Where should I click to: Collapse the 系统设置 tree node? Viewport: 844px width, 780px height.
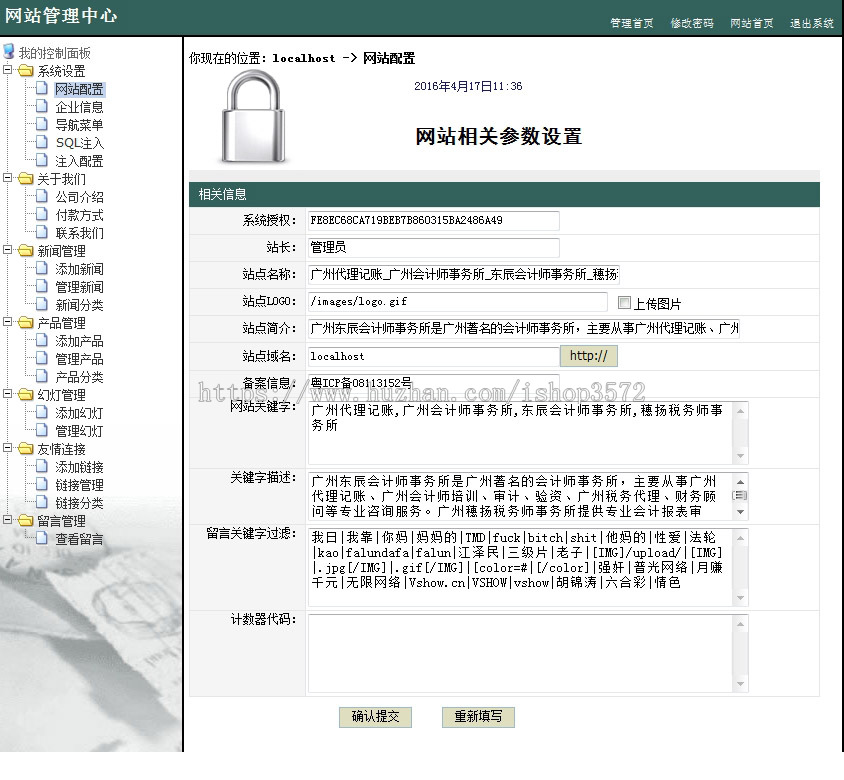tap(9, 71)
